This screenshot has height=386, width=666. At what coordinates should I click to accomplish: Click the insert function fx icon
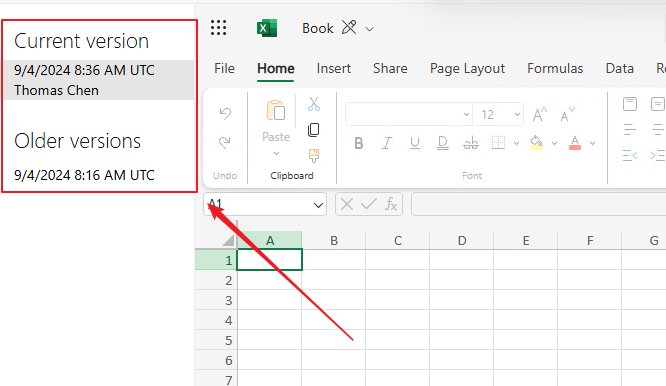(391, 204)
